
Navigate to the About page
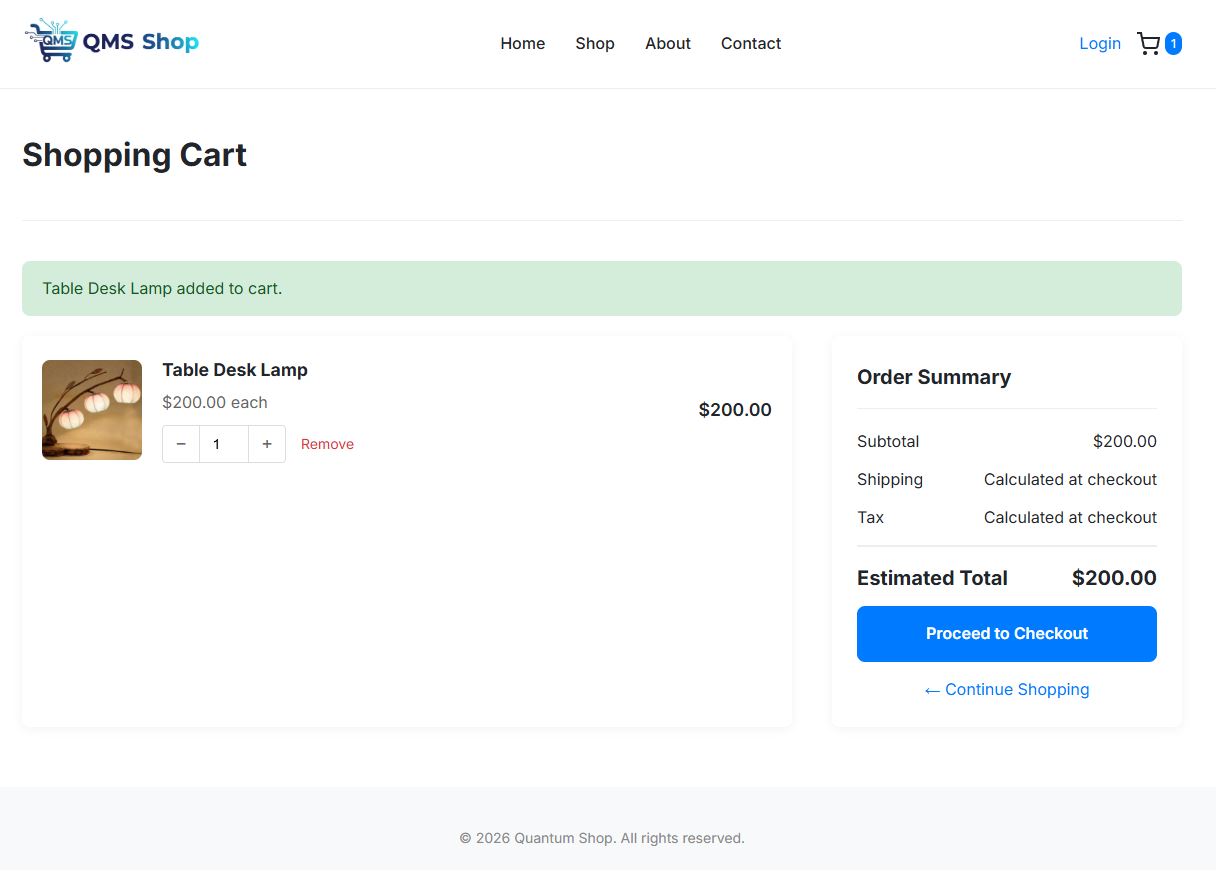click(x=667, y=44)
